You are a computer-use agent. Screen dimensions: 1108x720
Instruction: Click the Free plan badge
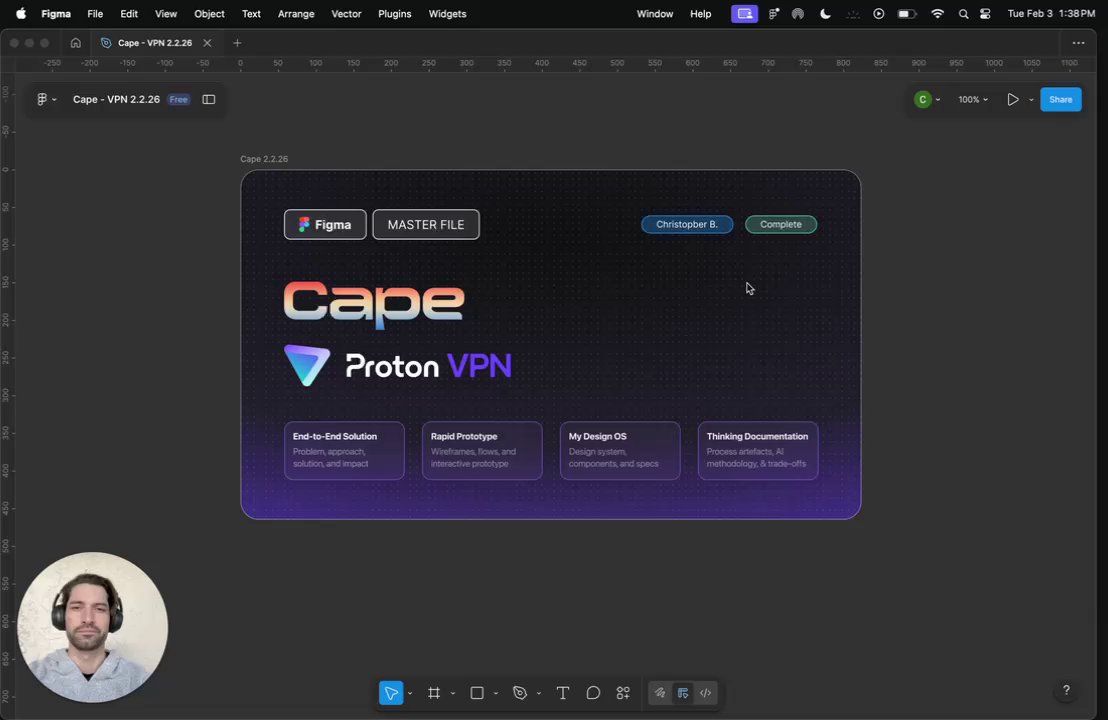[179, 100]
